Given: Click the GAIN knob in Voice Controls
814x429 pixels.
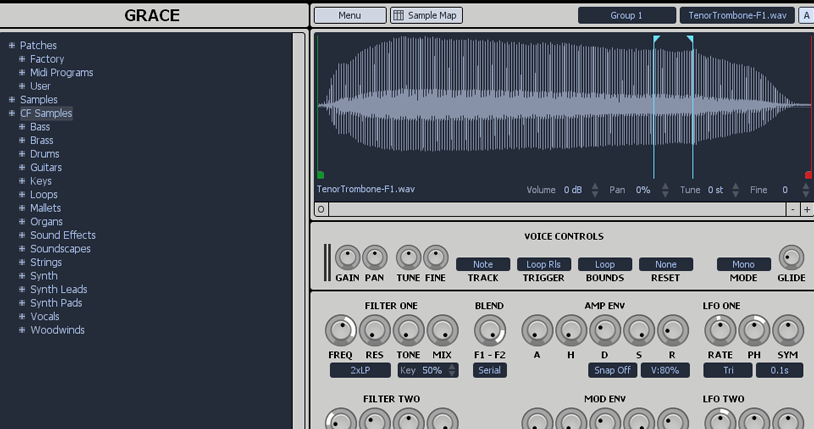Looking at the screenshot, I should (x=347, y=258).
